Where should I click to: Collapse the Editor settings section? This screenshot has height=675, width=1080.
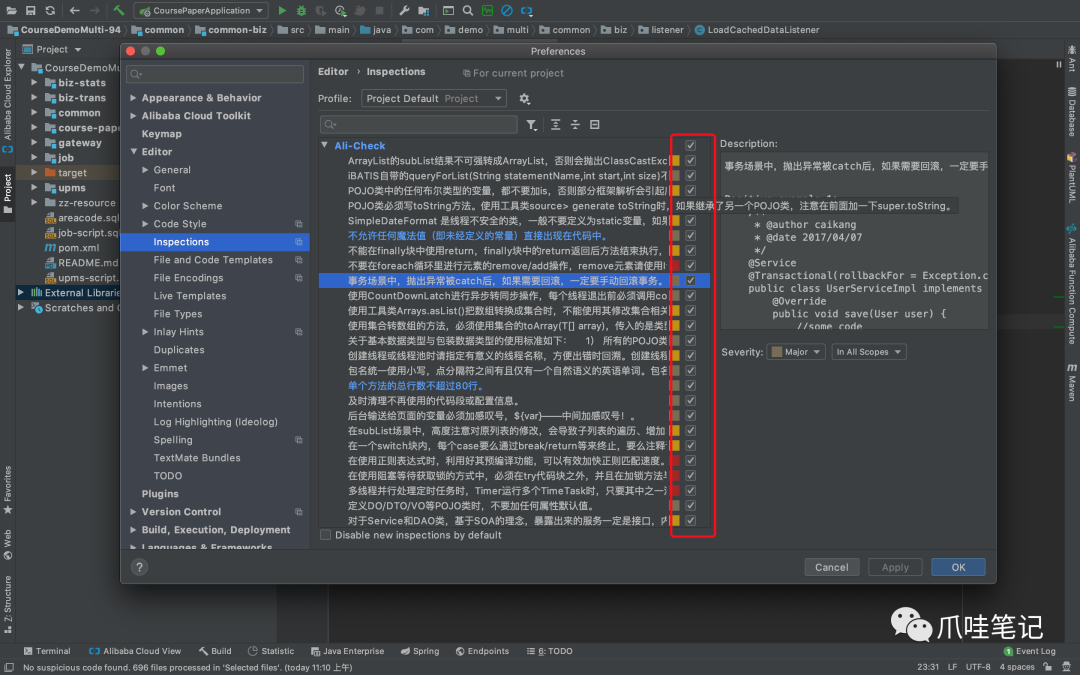click(133, 152)
